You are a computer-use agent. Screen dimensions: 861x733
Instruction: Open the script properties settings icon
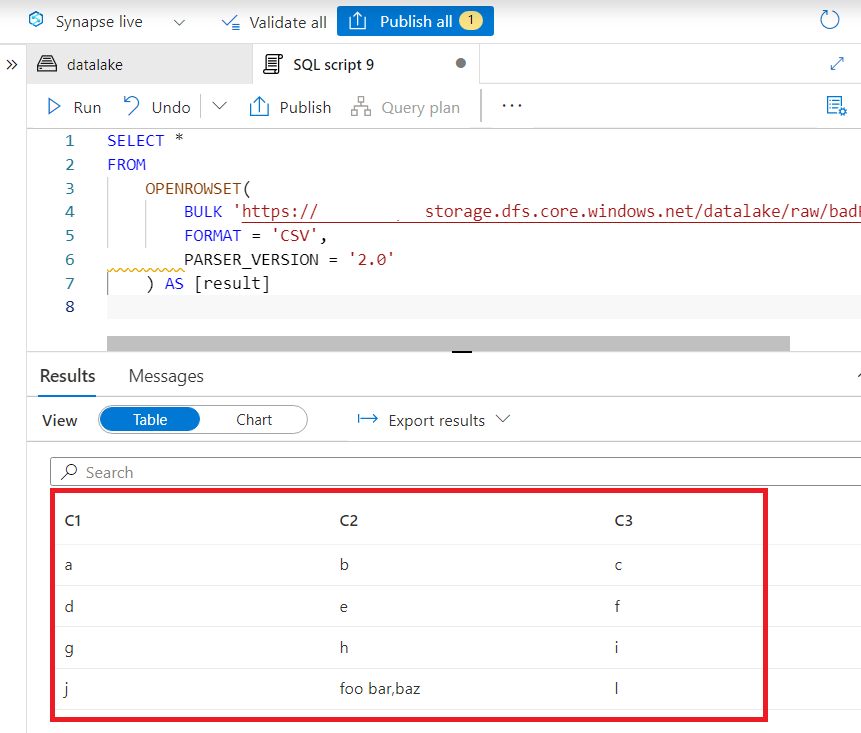(836, 105)
